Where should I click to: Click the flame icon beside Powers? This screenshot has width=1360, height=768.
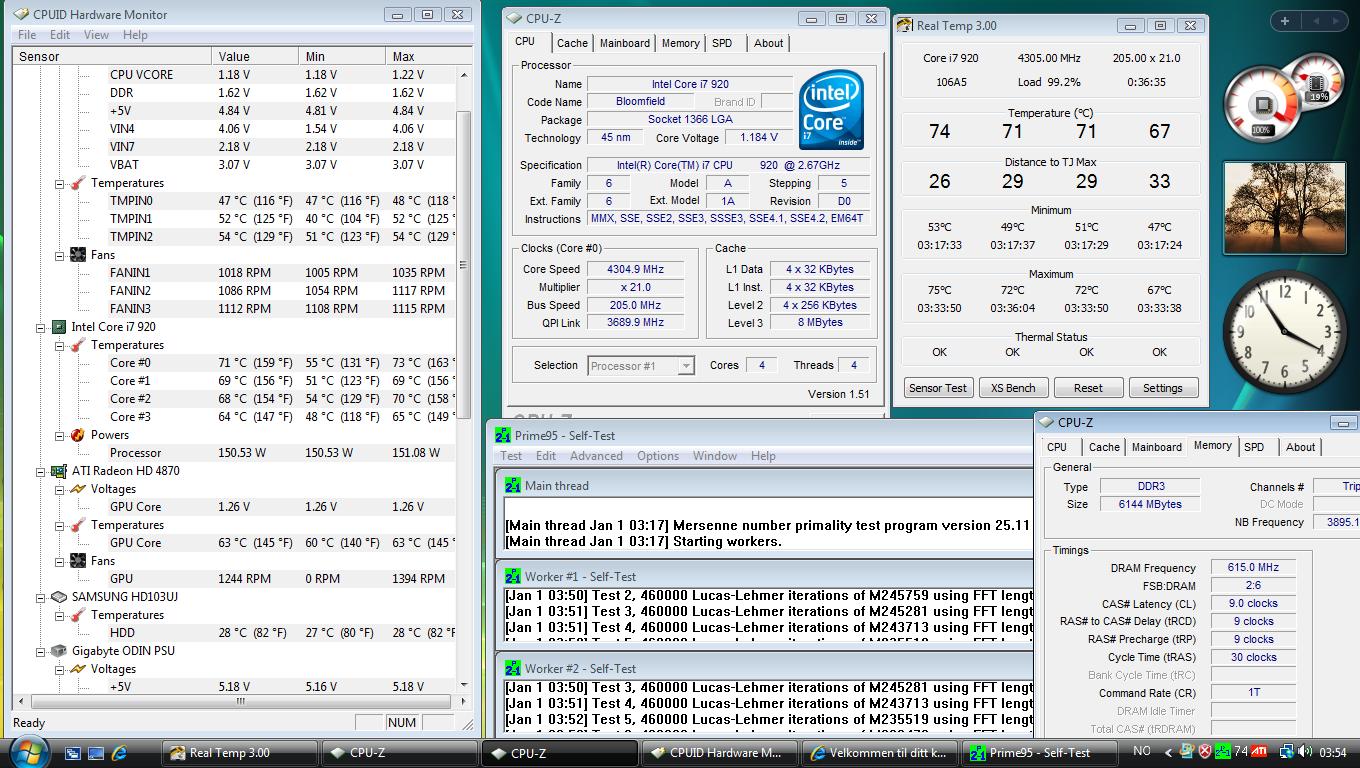click(77, 435)
